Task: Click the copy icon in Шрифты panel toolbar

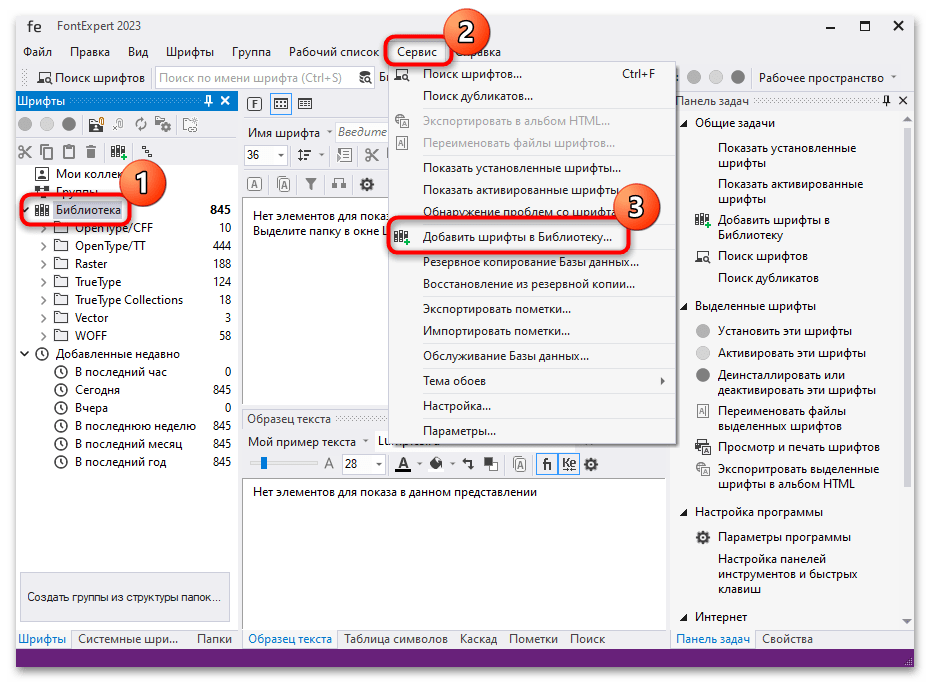Action: (x=46, y=152)
